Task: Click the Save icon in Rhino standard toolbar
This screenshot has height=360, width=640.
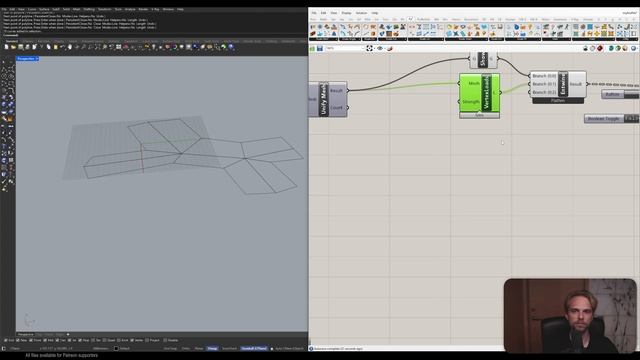Action: click(20, 47)
